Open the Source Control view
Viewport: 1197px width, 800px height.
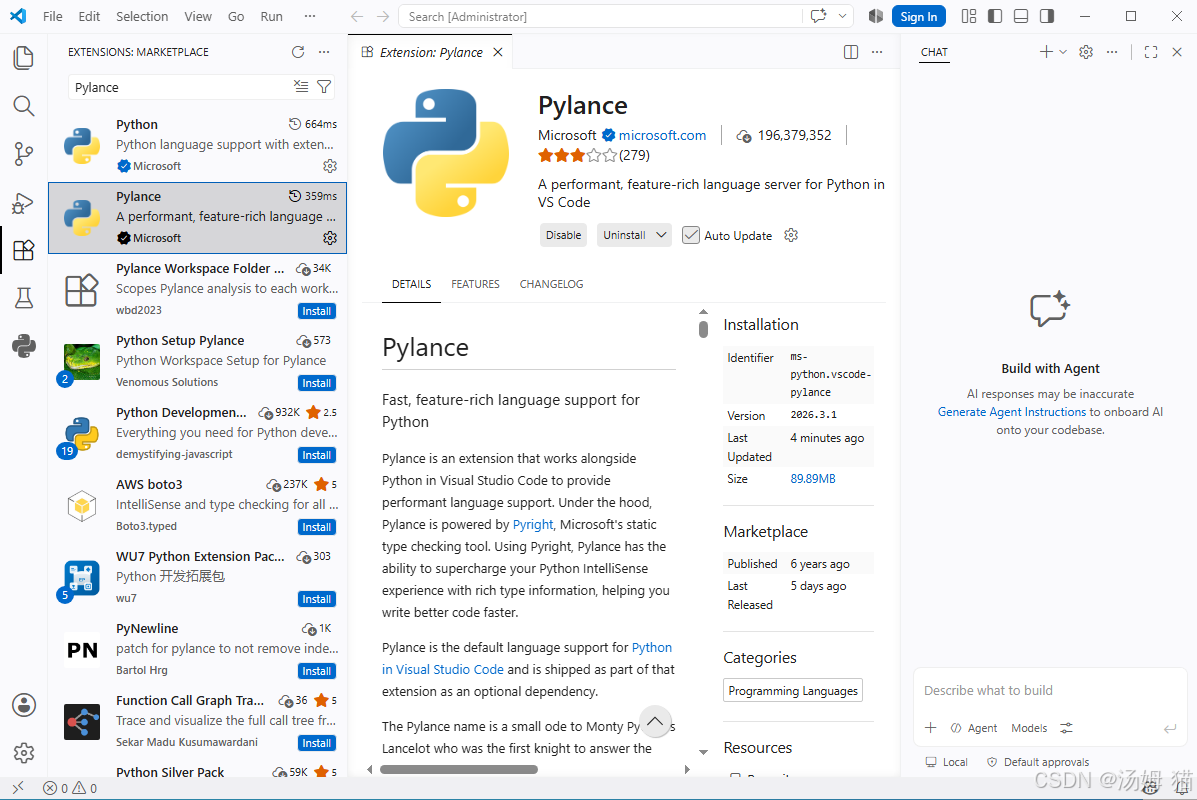(x=24, y=154)
